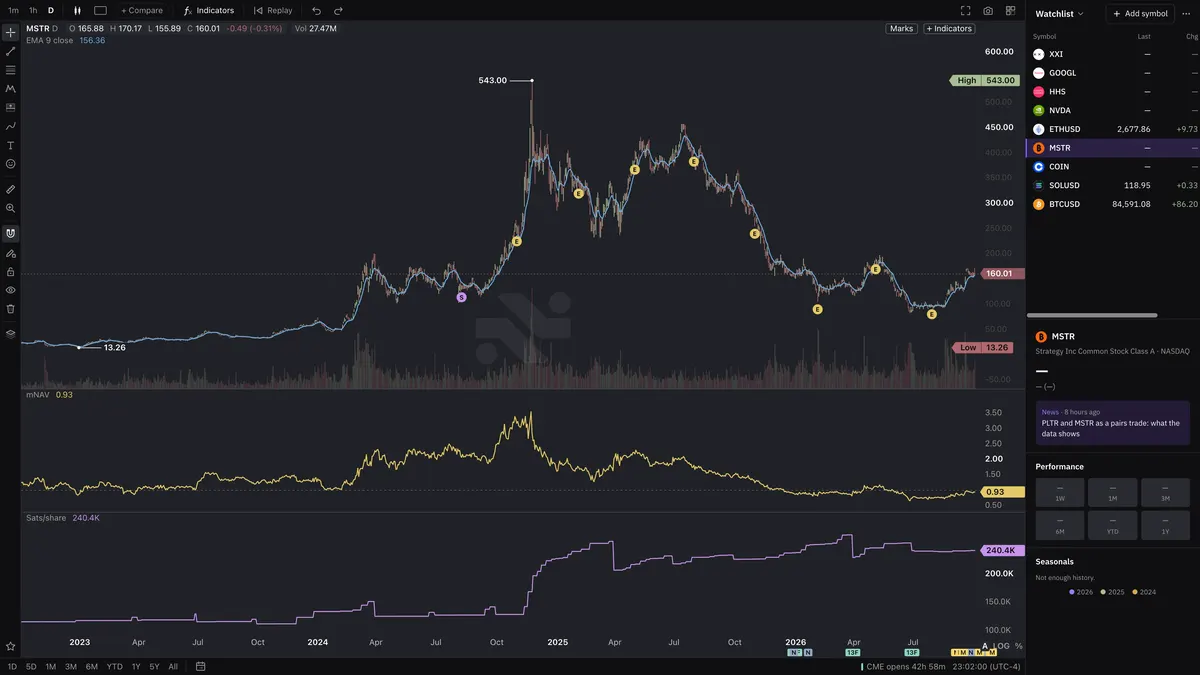Open the candlestick chart type selector
This screenshot has width=1200, height=675.
pos(76,10)
